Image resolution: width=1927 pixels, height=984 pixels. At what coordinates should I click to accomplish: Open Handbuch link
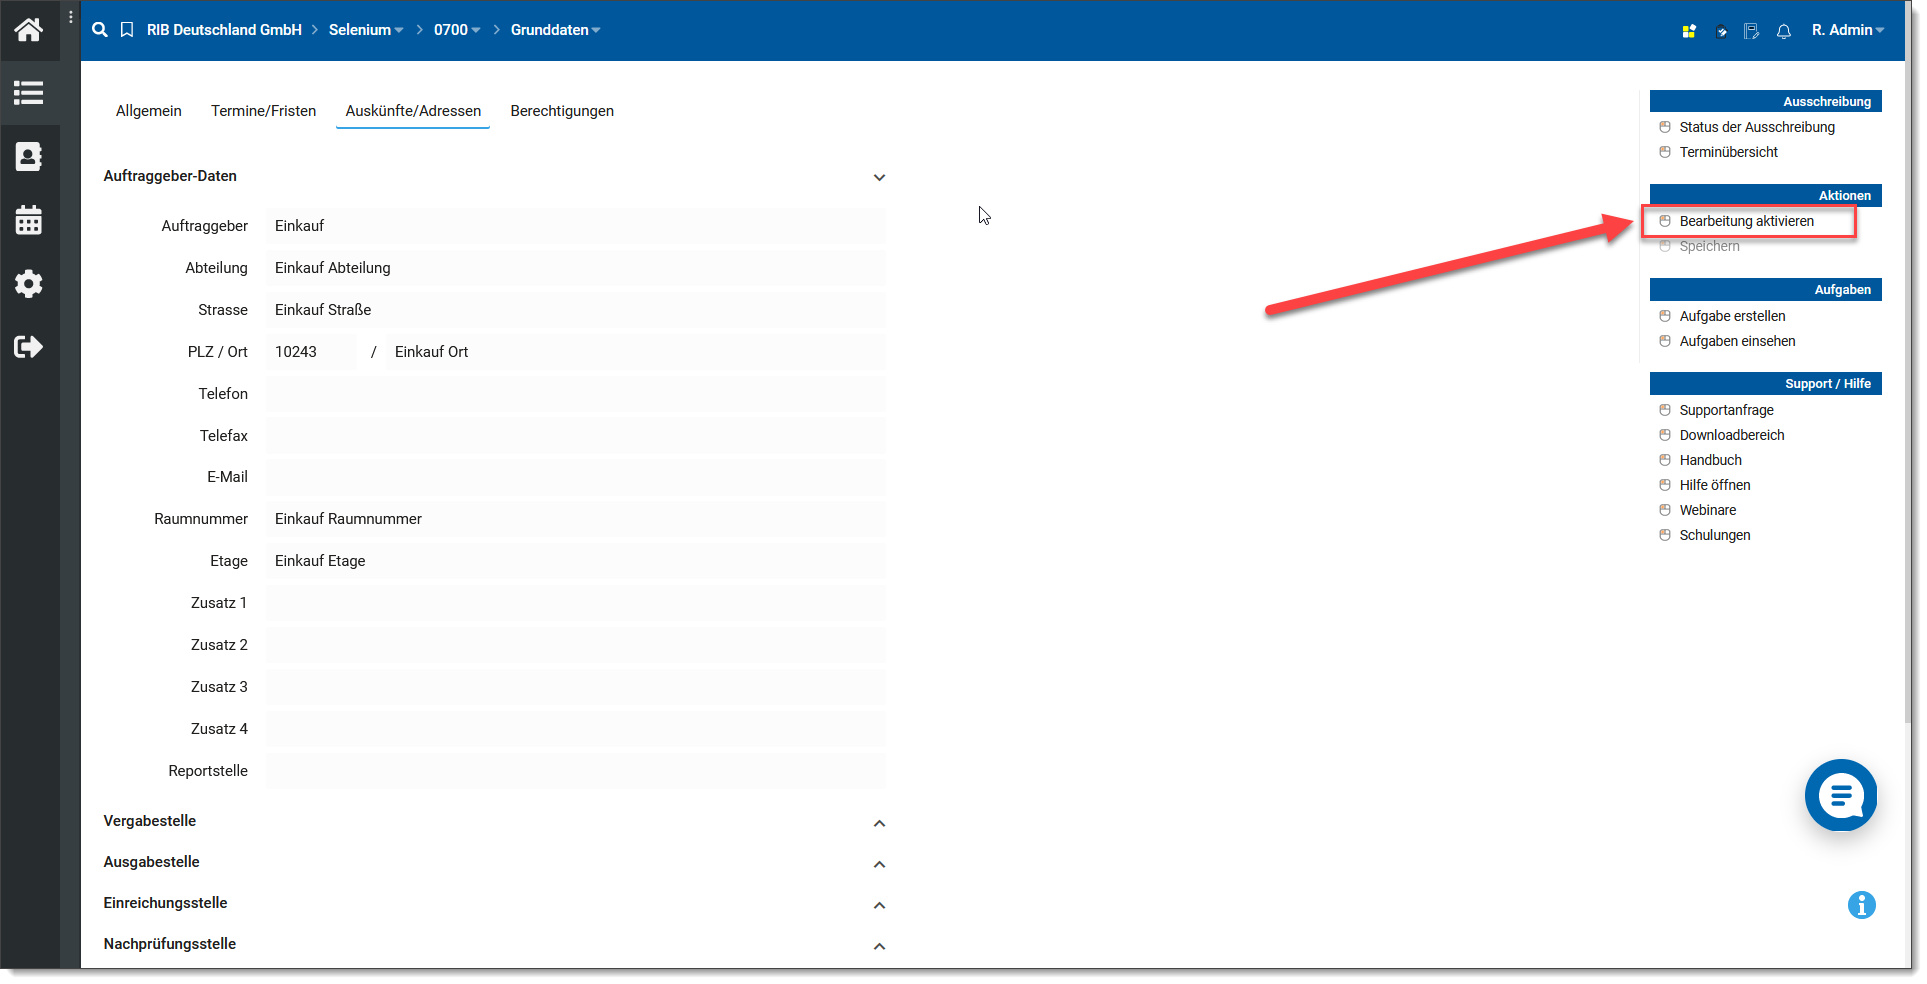(x=1710, y=460)
